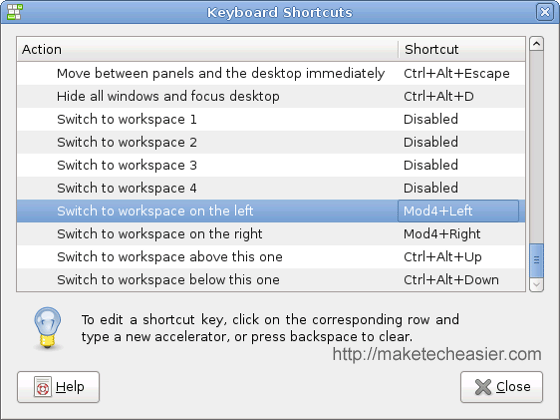Viewport: 560px width, 420px height.
Task: Click the keyboard grid icon in title bar
Action: pyautogui.click(x=14, y=12)
